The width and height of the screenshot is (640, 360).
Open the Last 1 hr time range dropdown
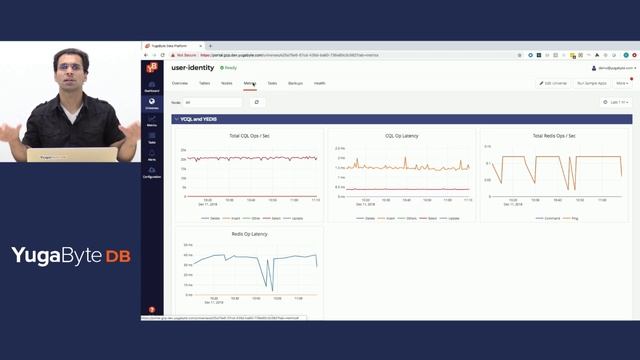(x=616, y=102)
